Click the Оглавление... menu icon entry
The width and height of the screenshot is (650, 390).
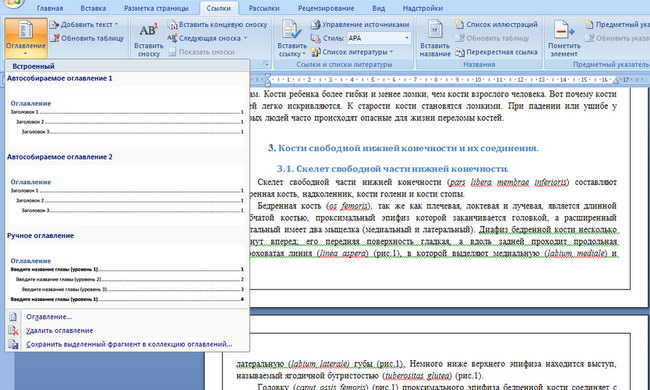[13, 317]
